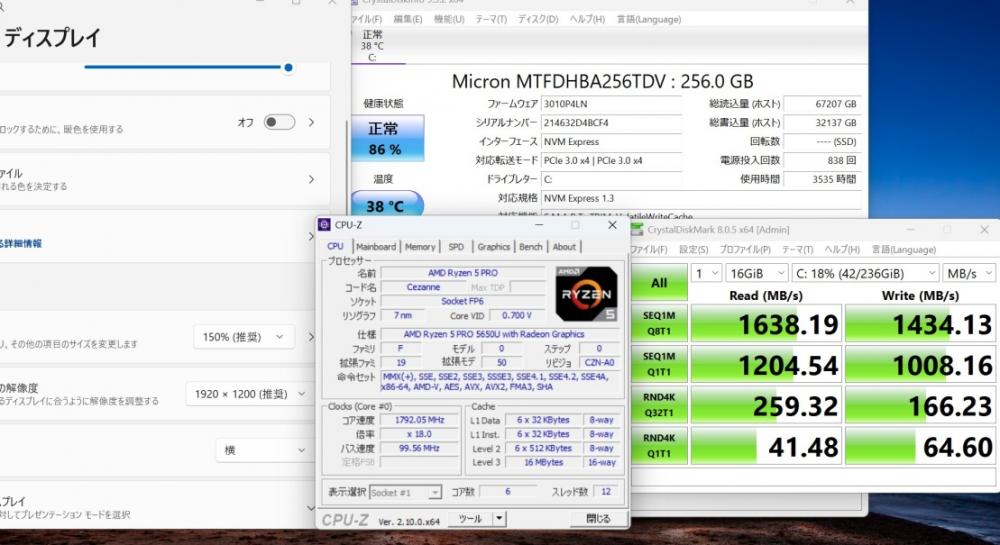This screenshot has width=1000, height=545.
Task: Open 機能(U) menu in CrystalDiskInfo
Action: coord(449,19)
